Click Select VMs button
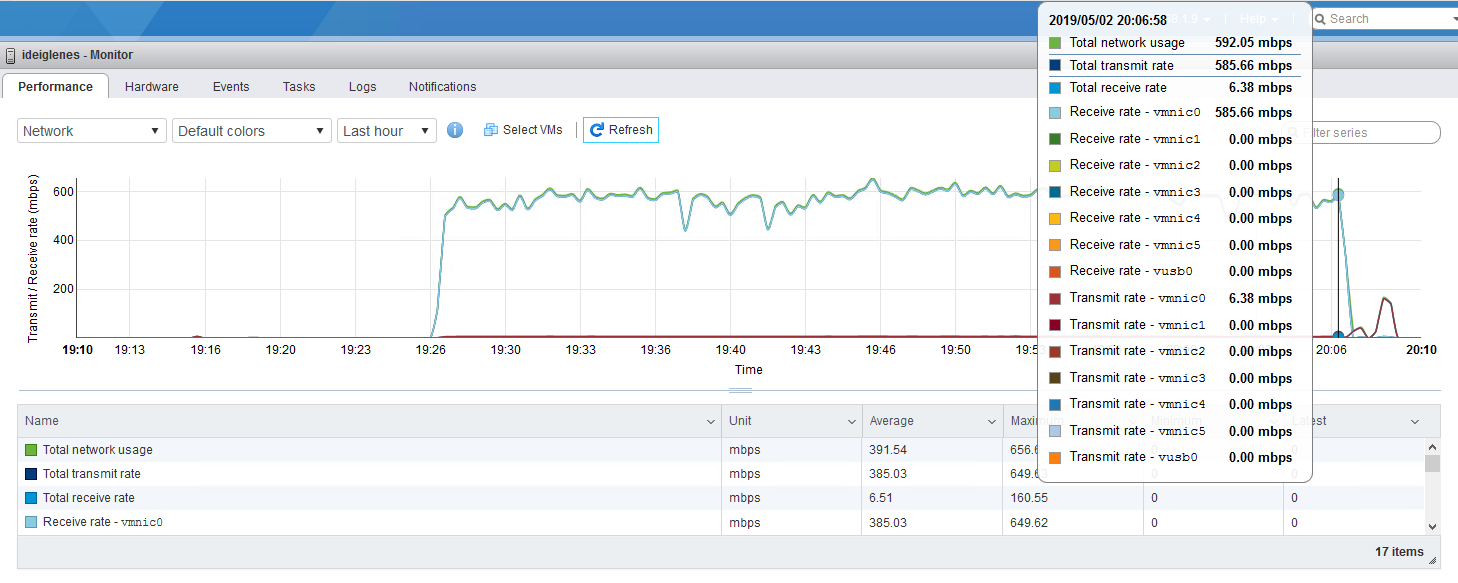The width and height of the screenshot is (1458, 583). tap(523, 130)
